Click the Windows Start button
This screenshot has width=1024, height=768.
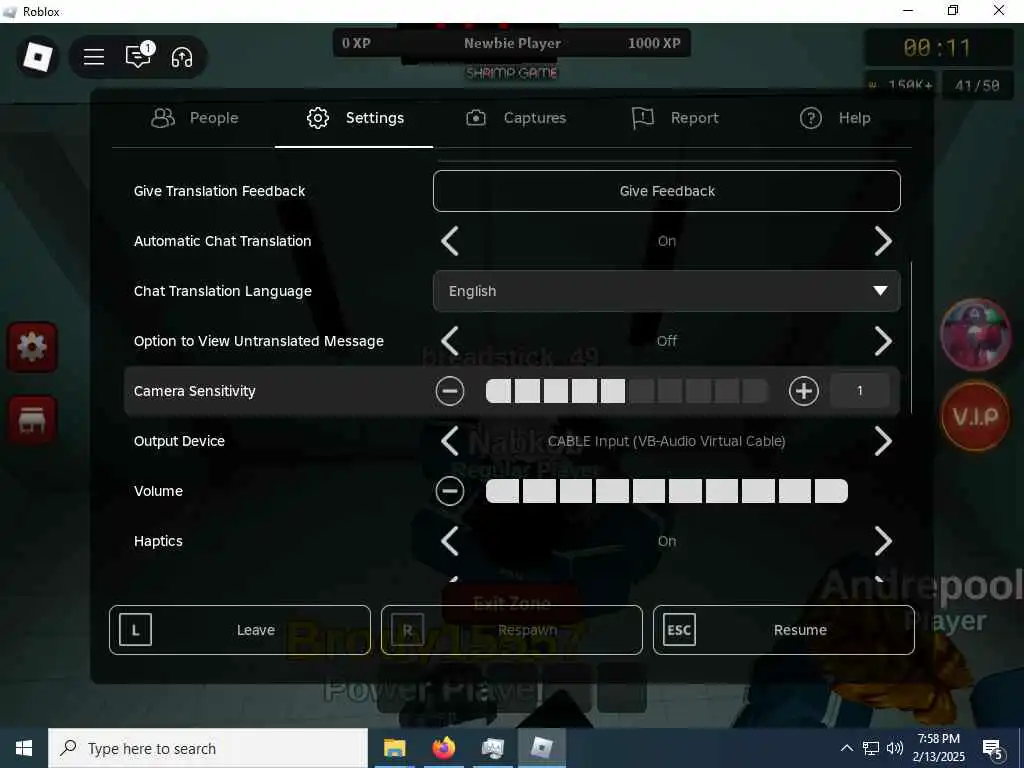(24, 748)
